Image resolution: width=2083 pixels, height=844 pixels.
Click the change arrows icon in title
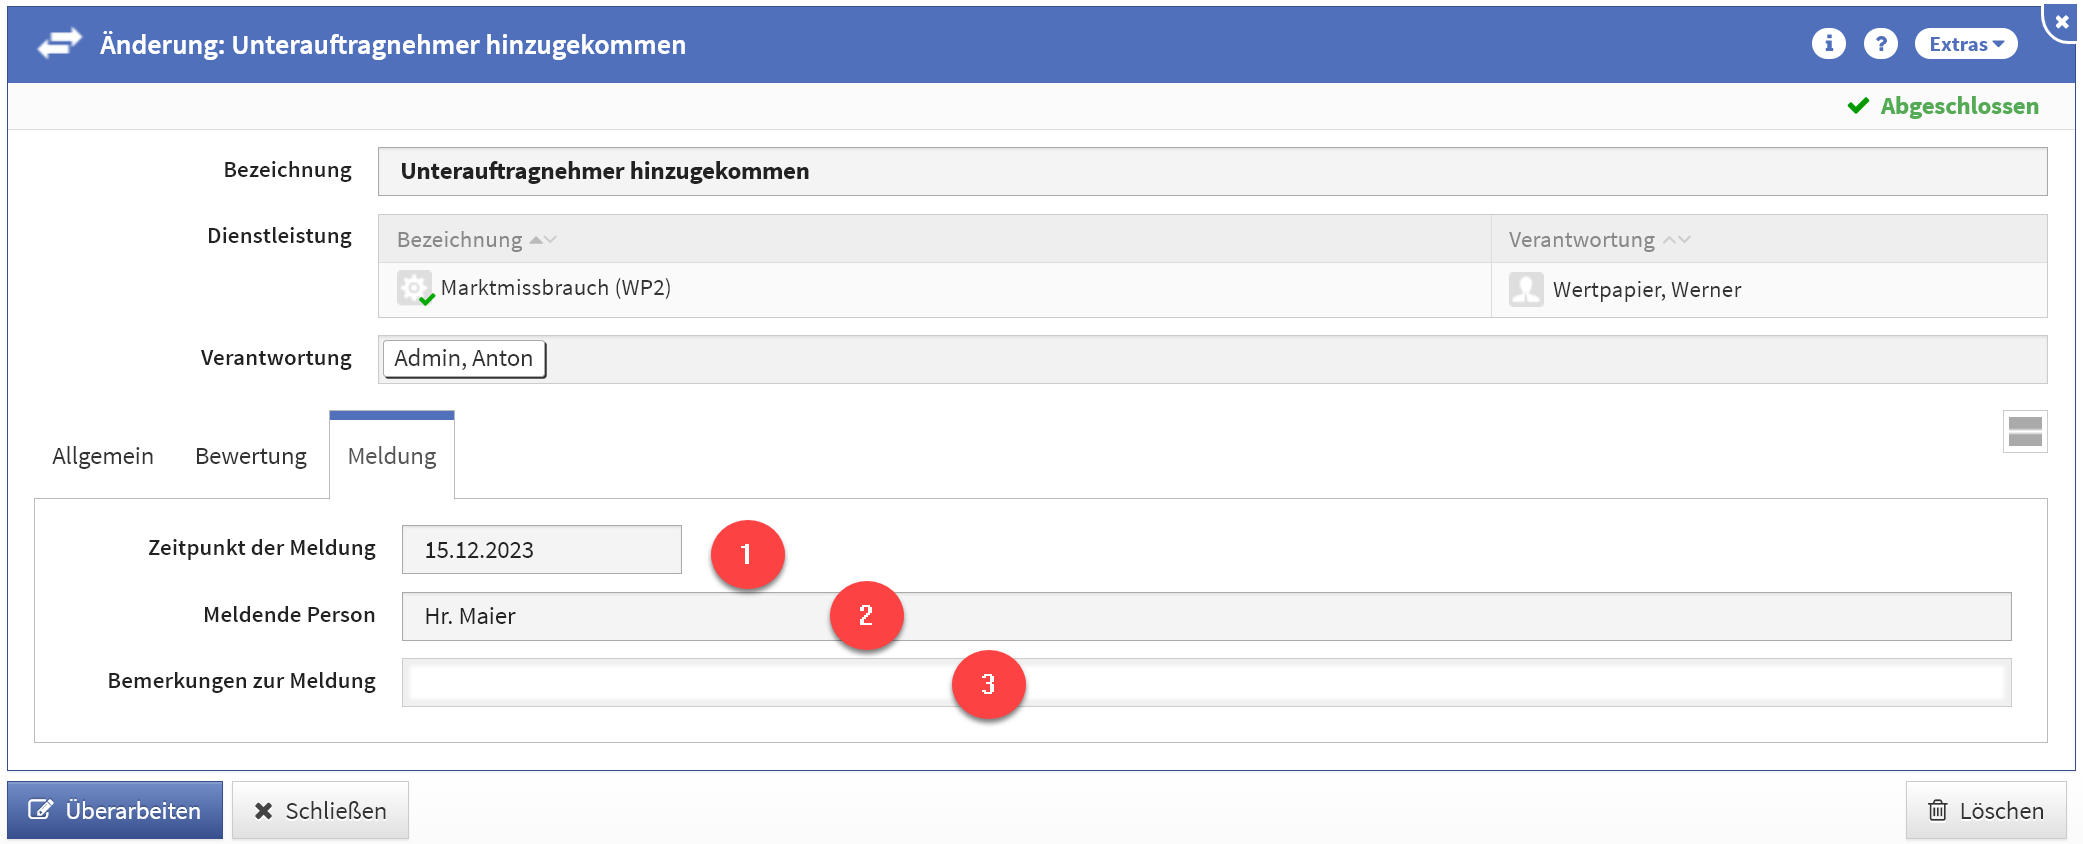tap(59, 44)
